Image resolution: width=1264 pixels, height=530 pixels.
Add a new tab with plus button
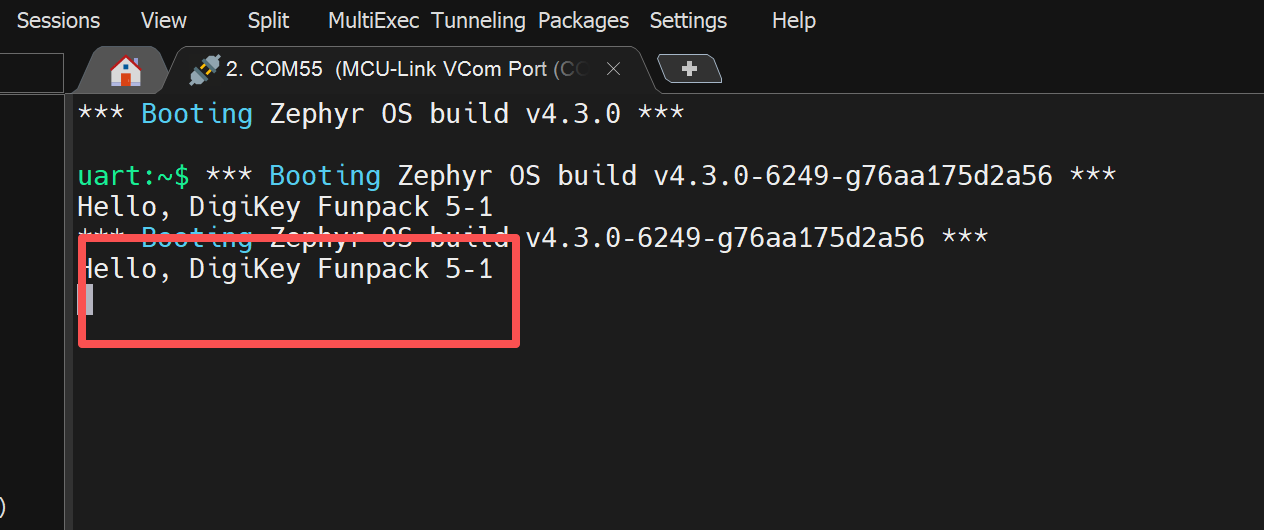tap(689, 68)
